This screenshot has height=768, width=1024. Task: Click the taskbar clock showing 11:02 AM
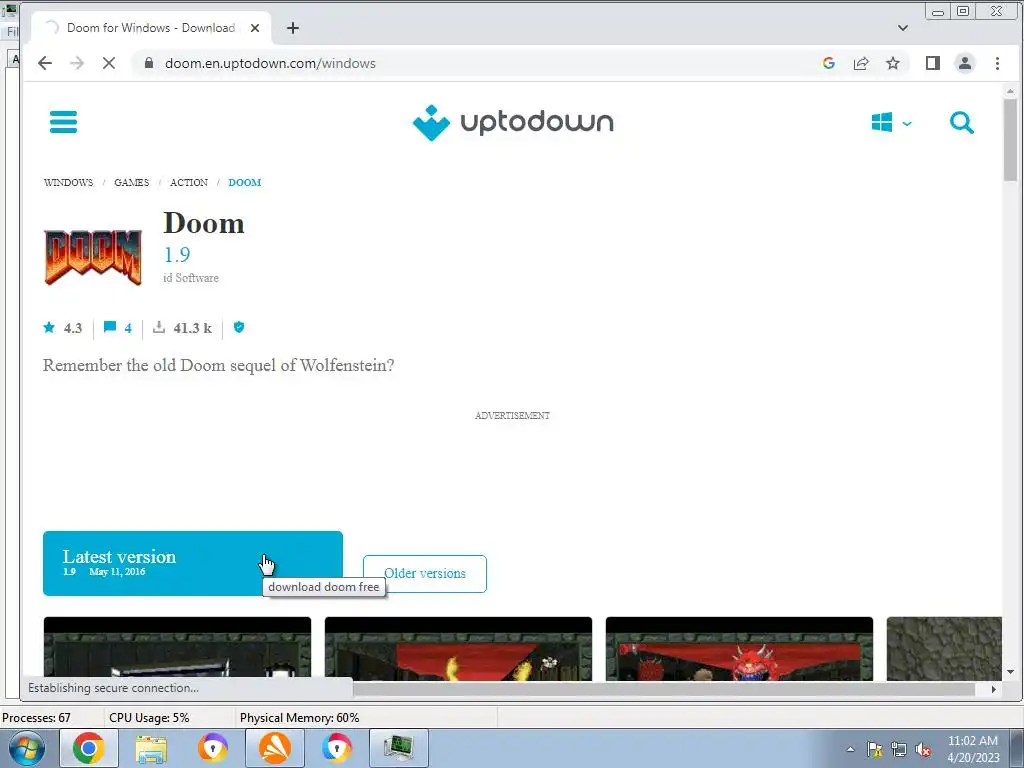[973, 749]
